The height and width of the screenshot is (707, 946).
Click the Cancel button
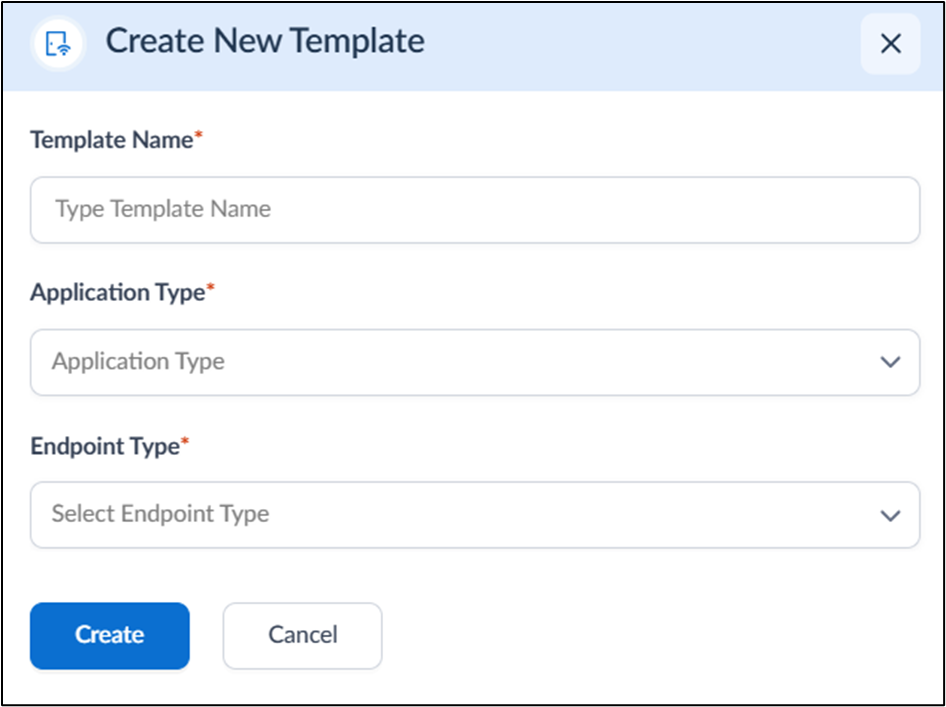[x=302, y=635]
